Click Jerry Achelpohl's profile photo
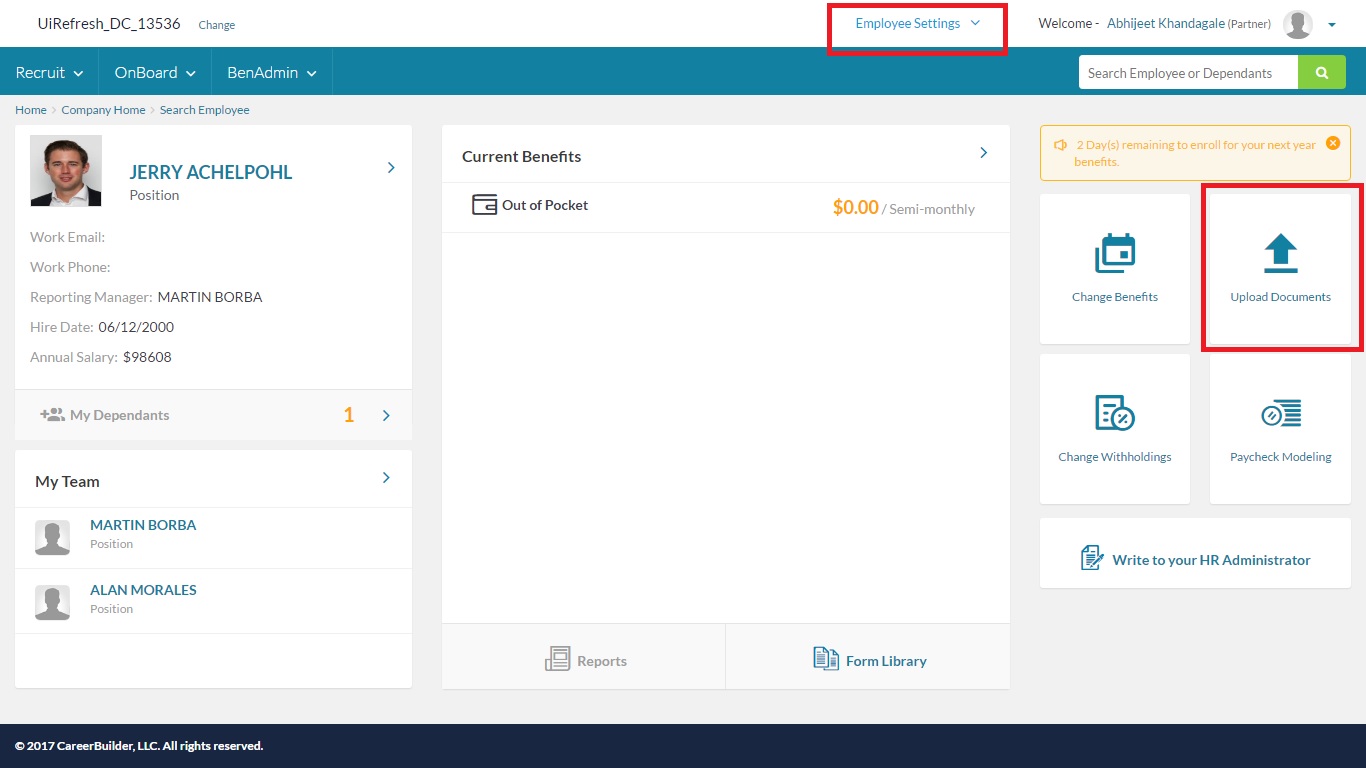 point(66,171)
